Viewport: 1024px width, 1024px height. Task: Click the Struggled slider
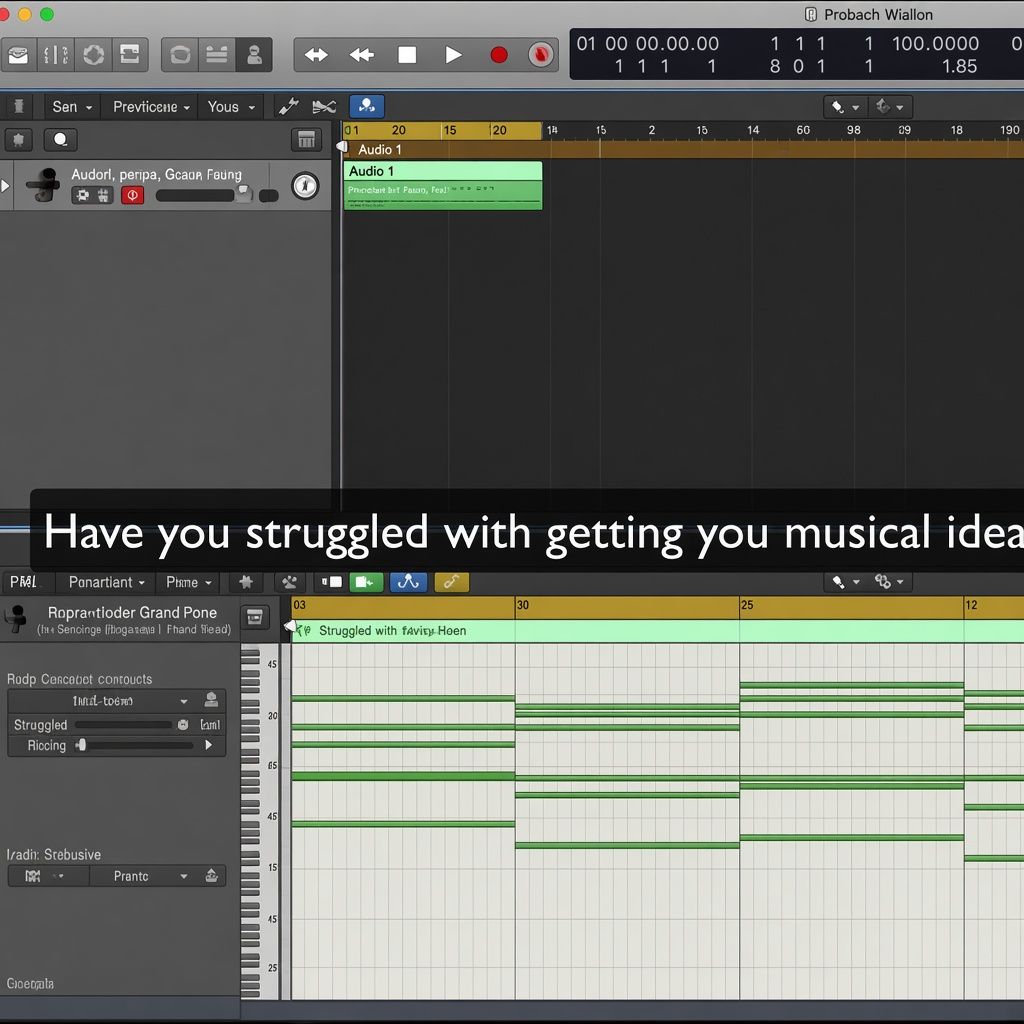pos(123,724)
